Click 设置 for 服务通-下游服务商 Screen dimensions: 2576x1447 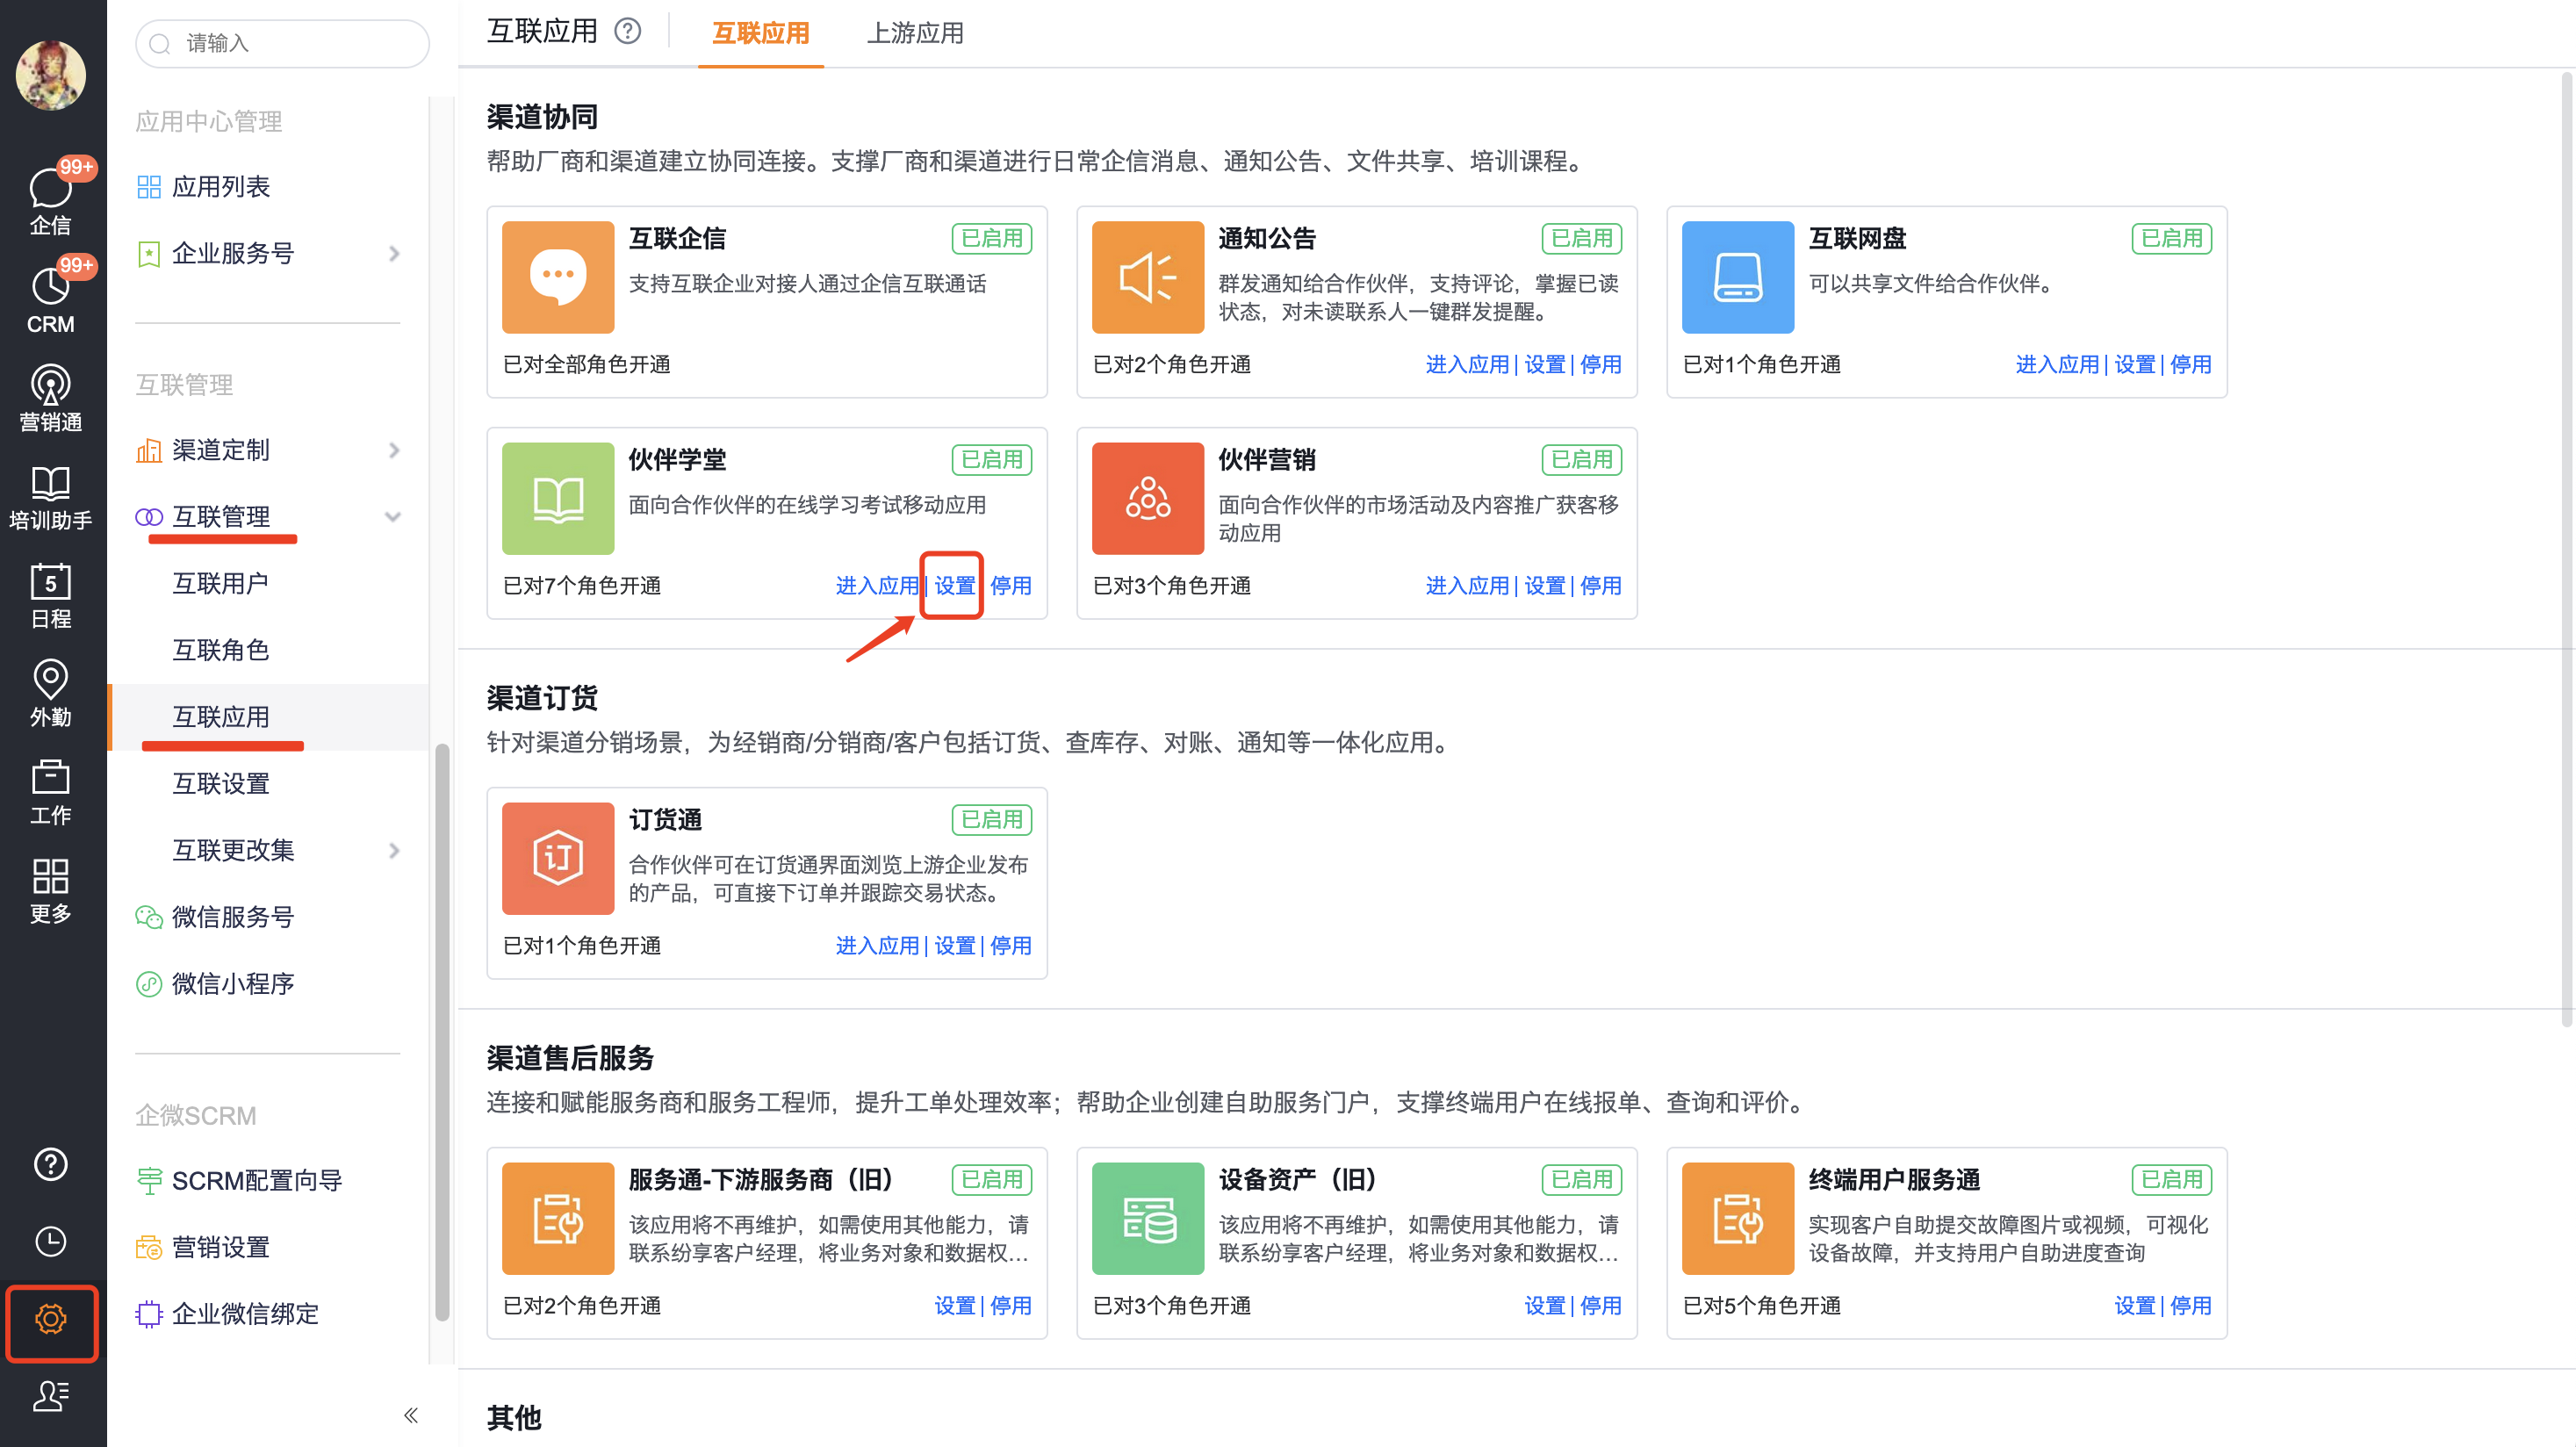pyautogui.click(x=955, y=1305)
